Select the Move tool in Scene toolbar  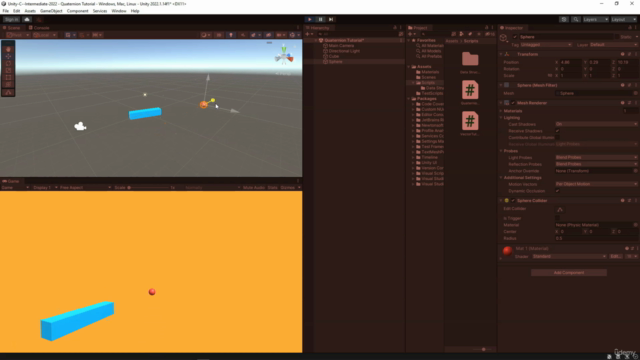8,56
